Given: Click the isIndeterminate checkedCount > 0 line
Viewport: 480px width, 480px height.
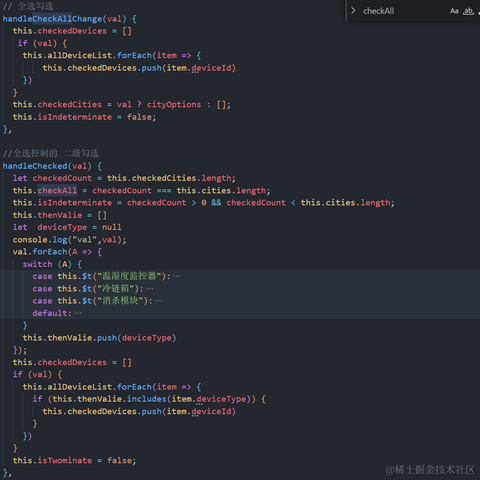Looking at the screenshot, I should click(x=203, y=203).
